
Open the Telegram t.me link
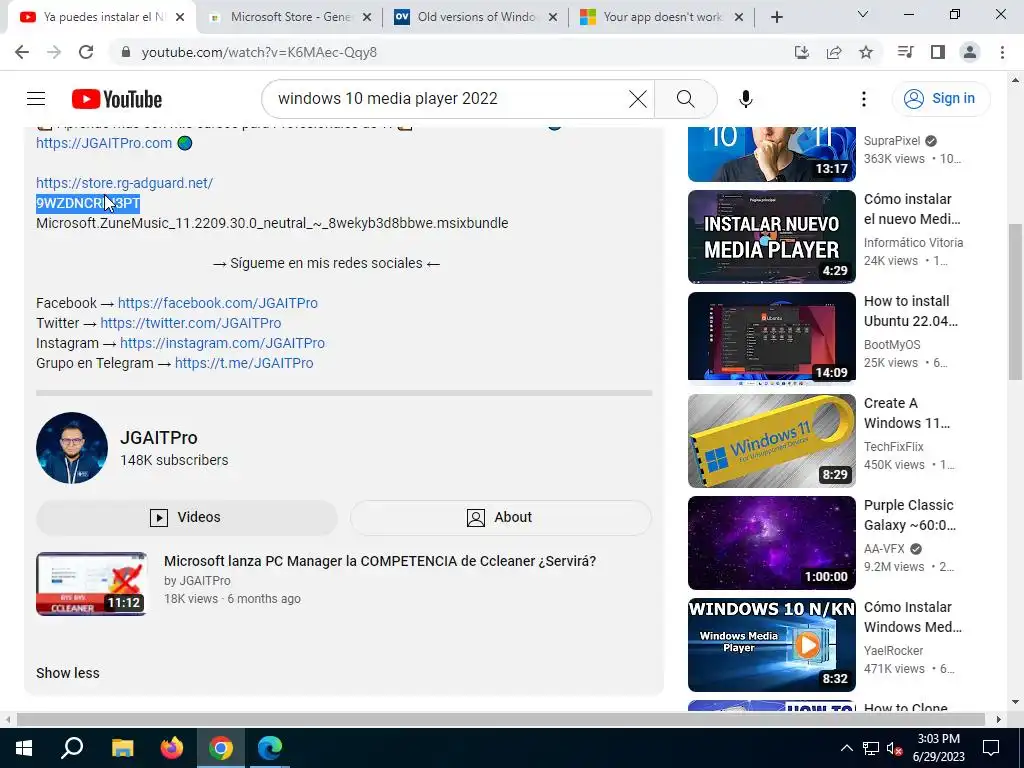tap(244, 363)
